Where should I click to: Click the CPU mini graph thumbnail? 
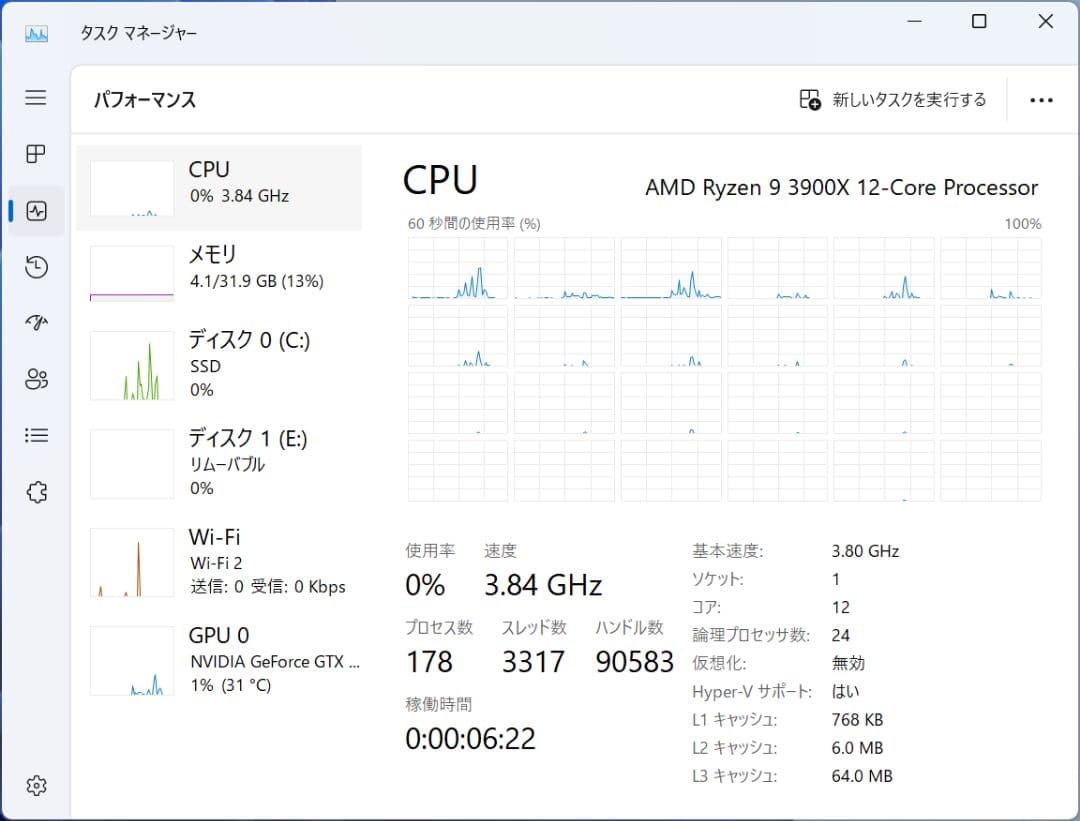[x=131, y=187]
